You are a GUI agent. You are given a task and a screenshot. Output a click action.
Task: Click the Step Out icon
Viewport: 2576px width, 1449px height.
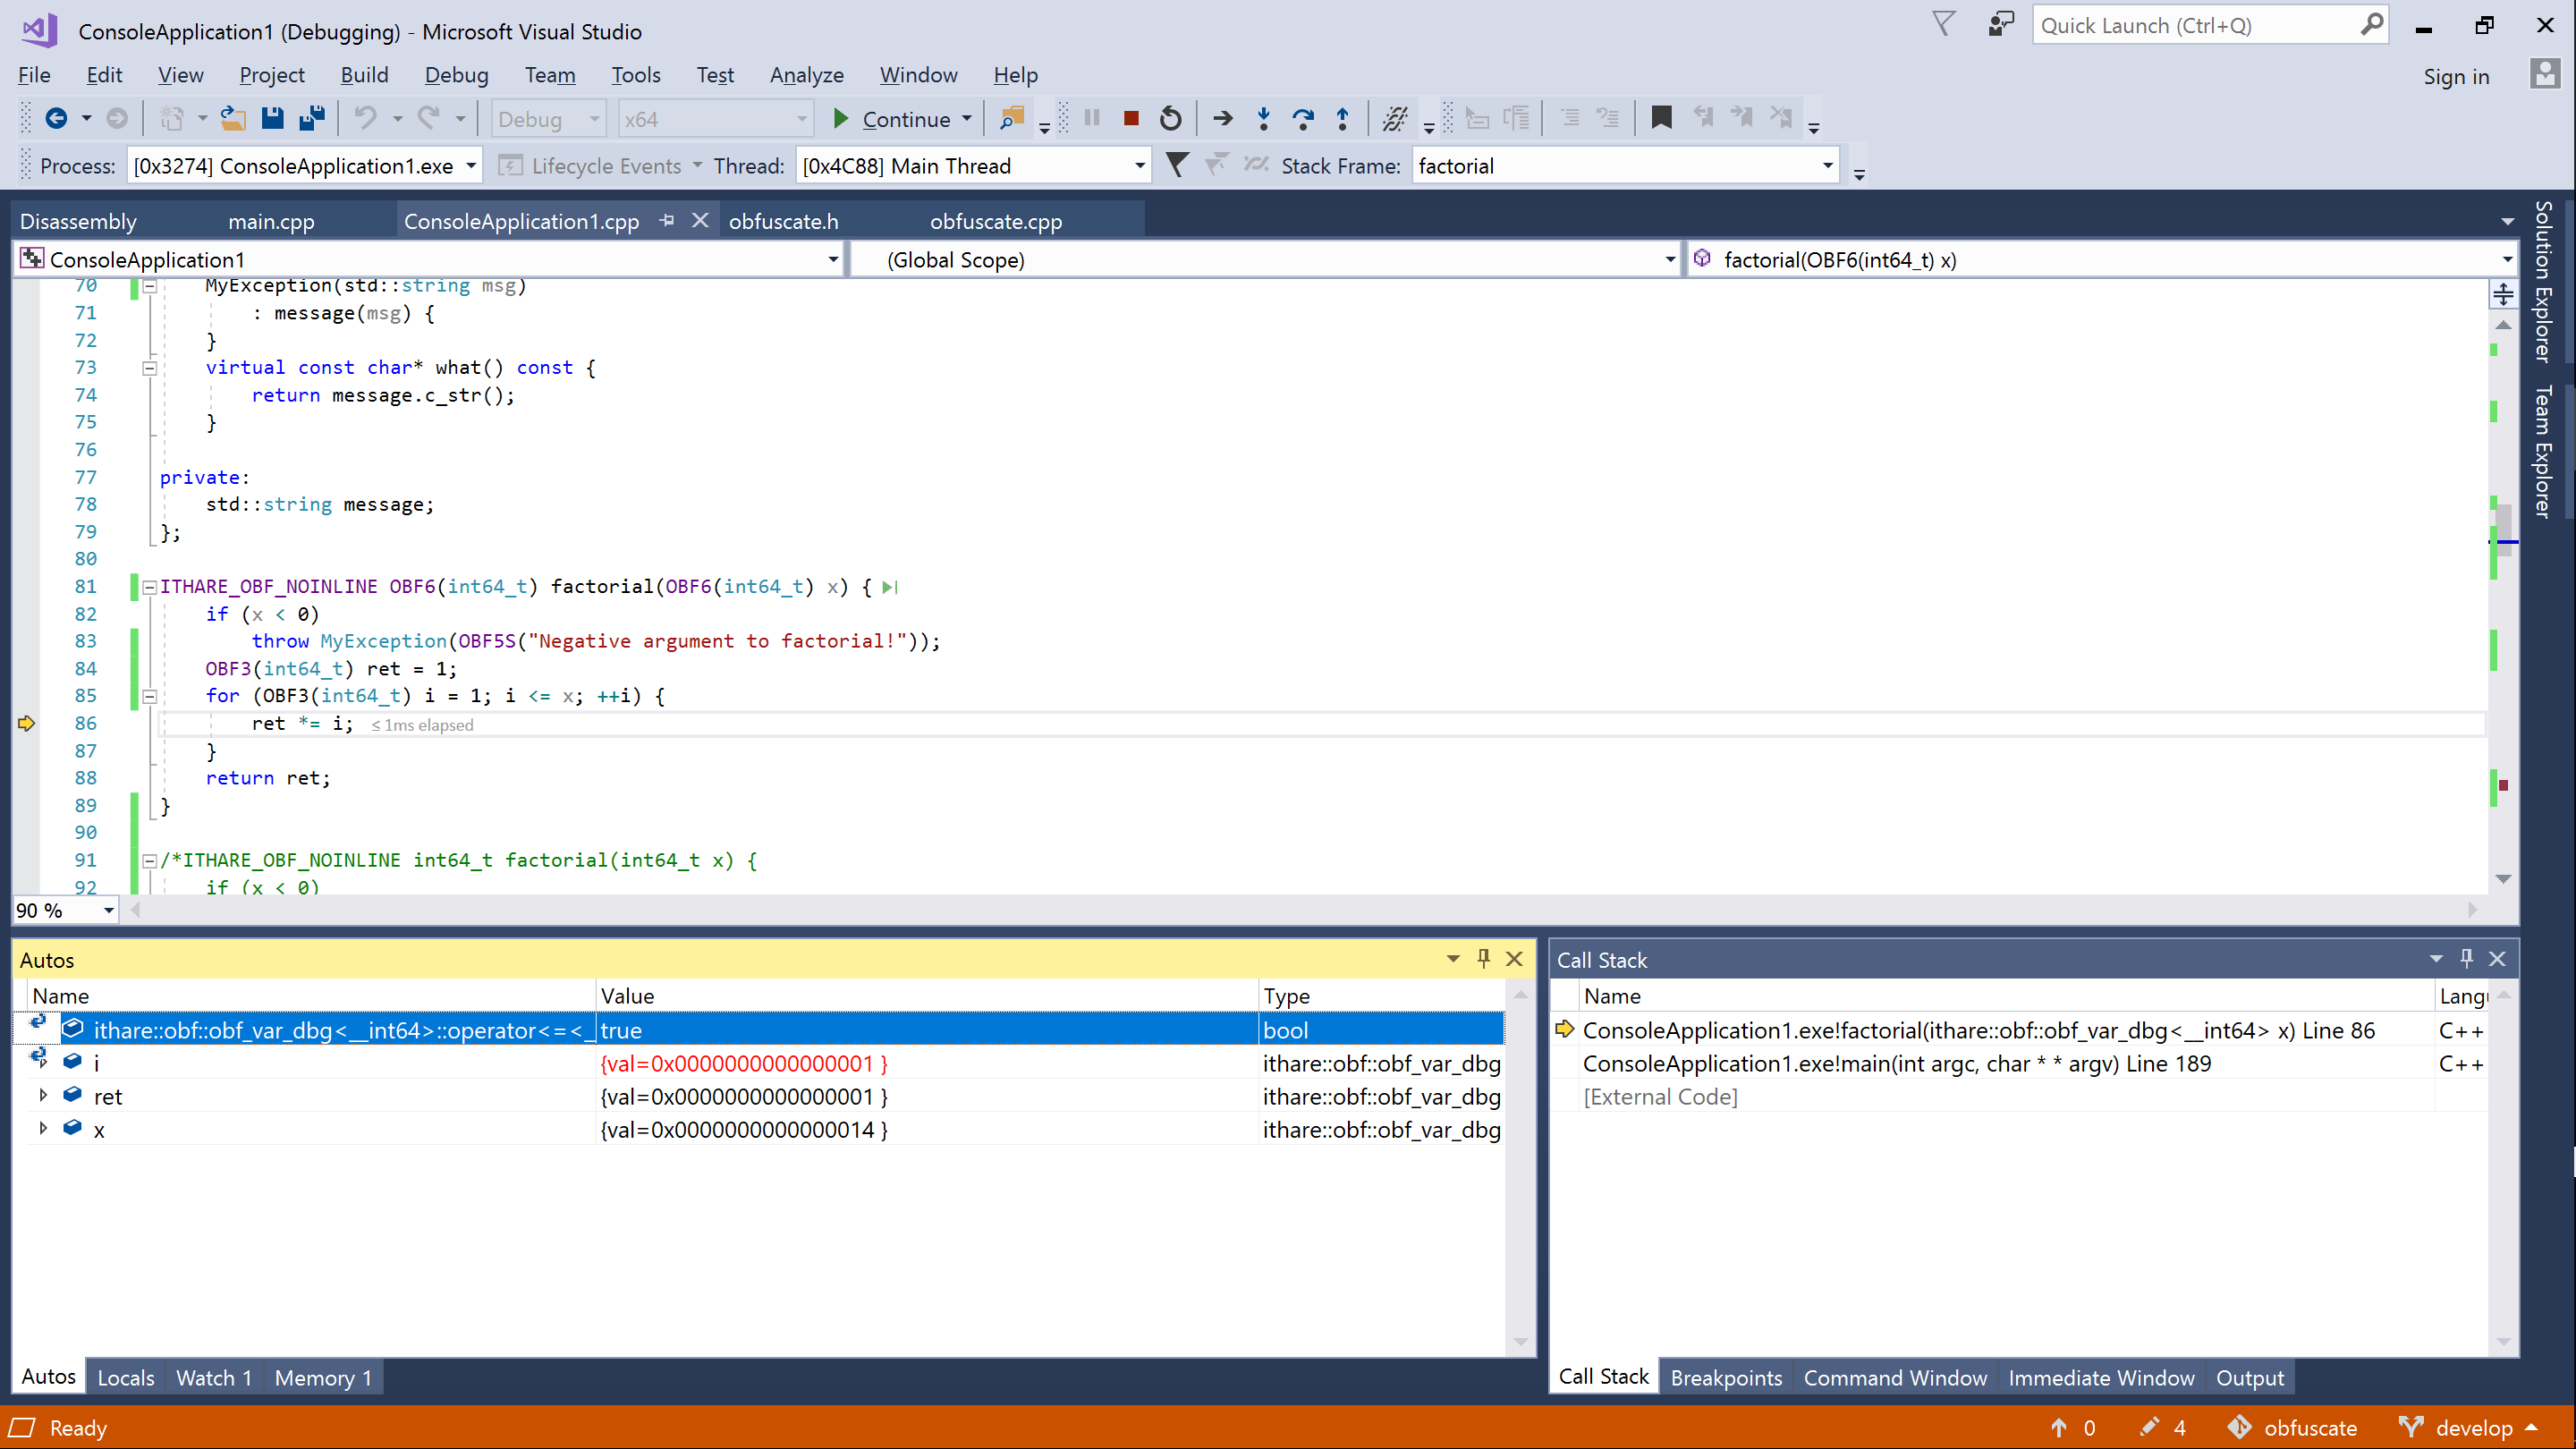(1343, 119)
